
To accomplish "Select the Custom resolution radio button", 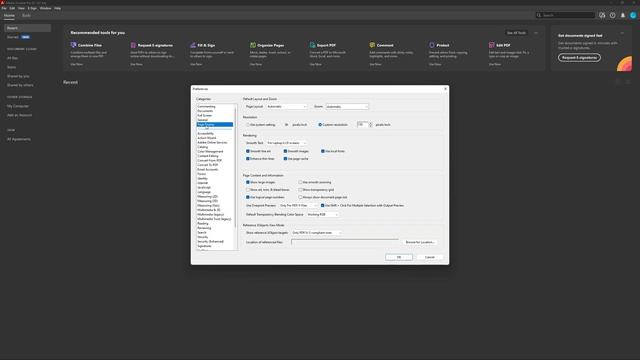I will (320, 124).
